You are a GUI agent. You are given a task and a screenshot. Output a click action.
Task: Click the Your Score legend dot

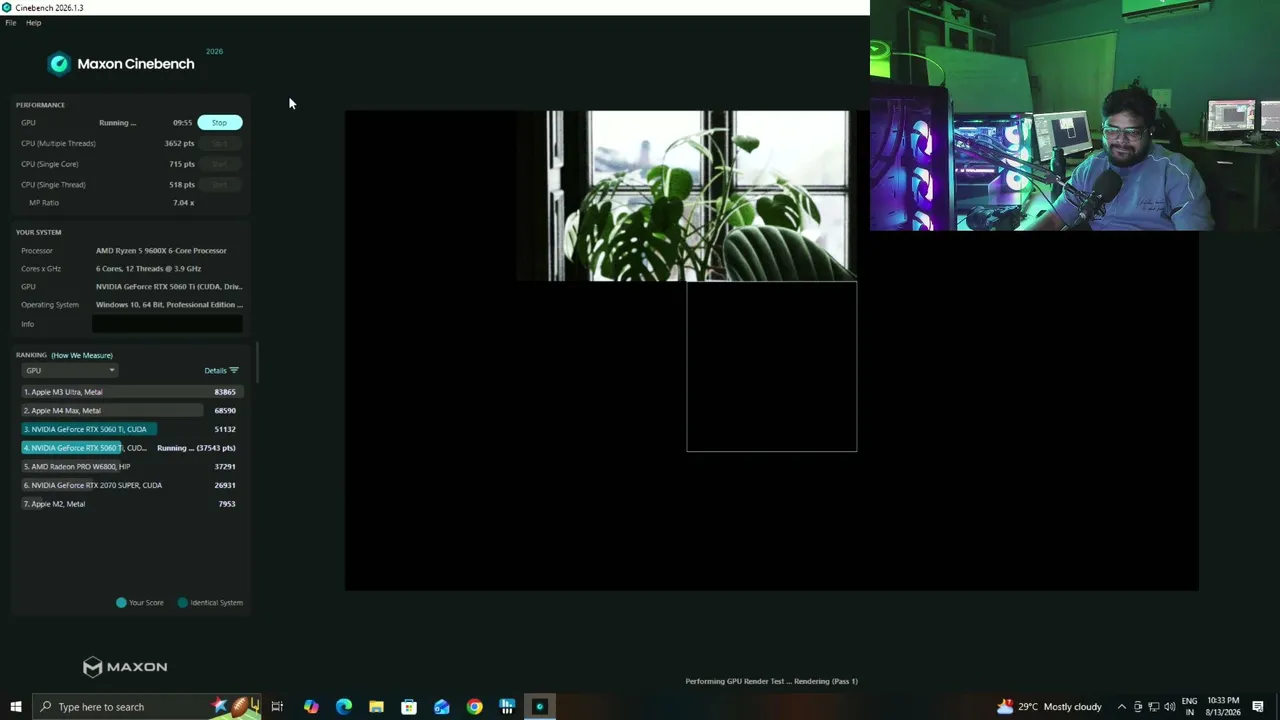click(x=121, y=603)
